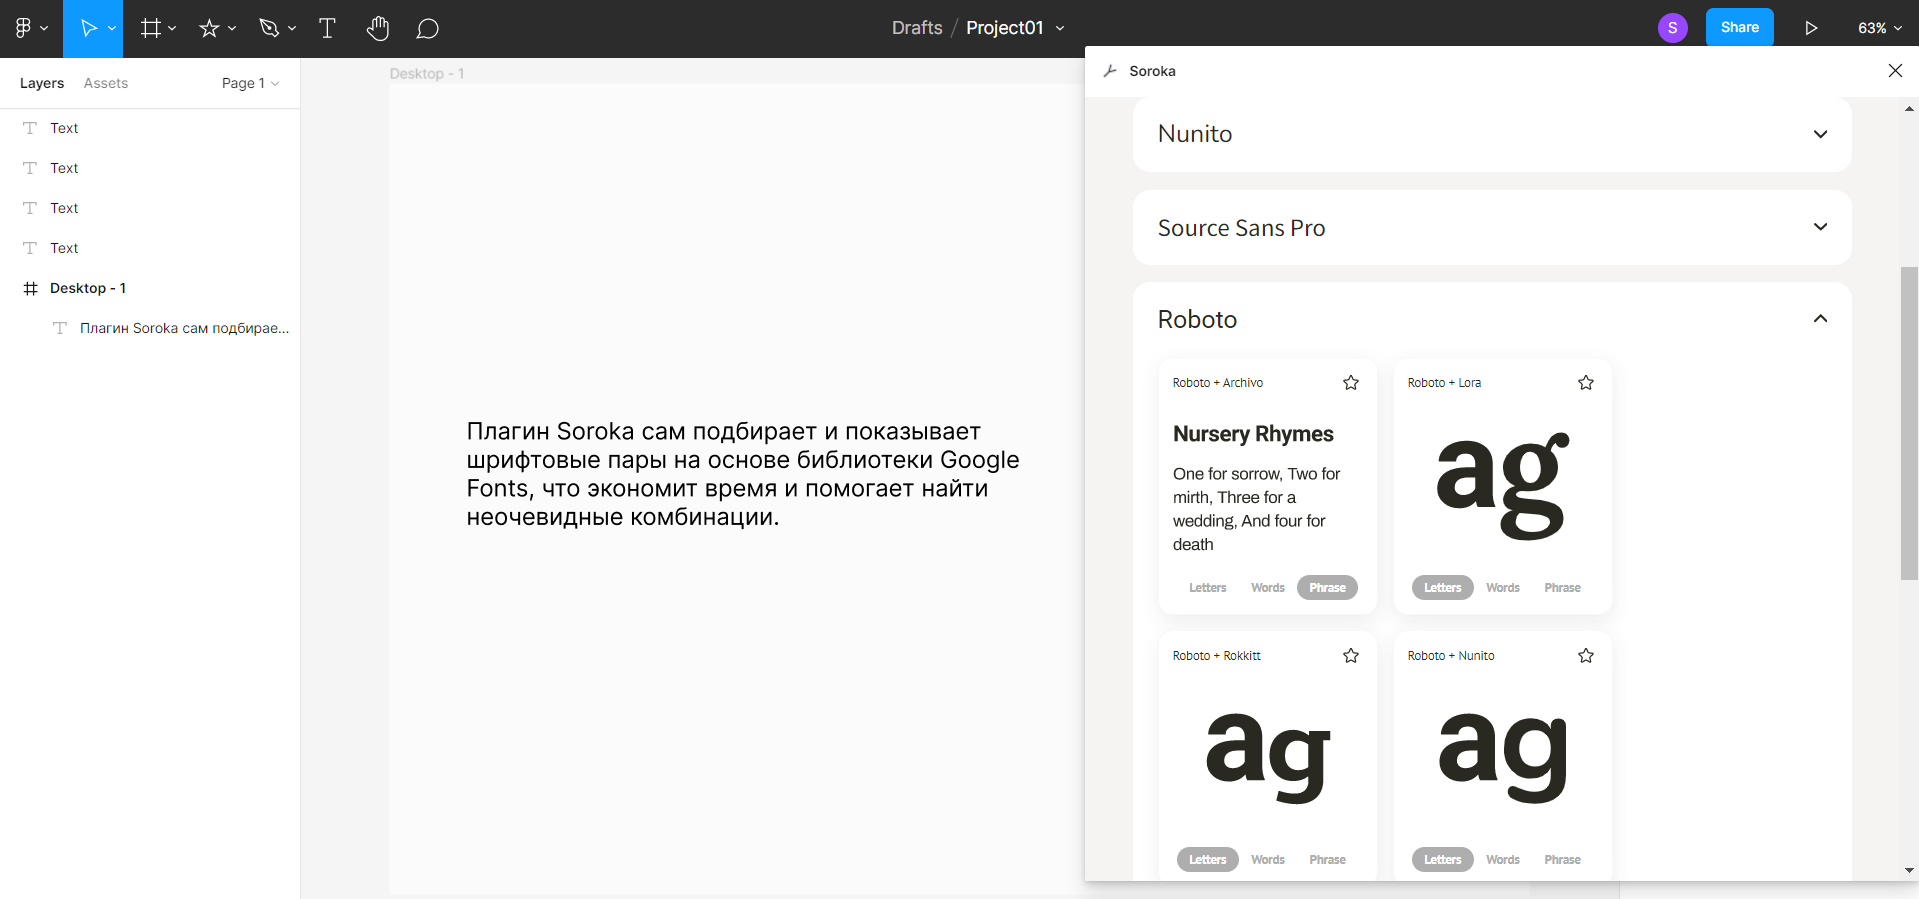The image size is (1919, 899).
Task: Favorite the Roboto + Rokkitt pair star
Action: [1351, 656]
